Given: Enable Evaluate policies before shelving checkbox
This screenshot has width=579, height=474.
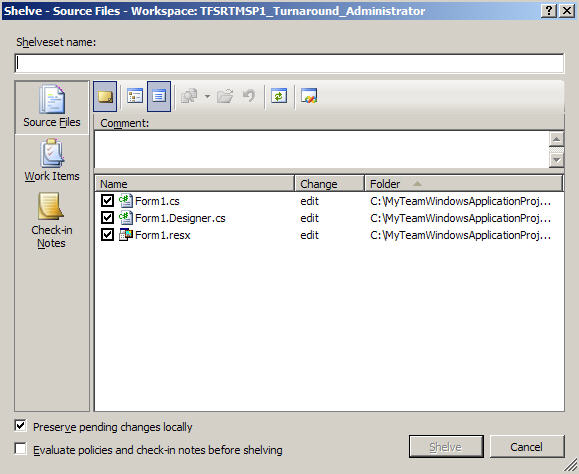Looking at the screenshot, I should (x=21, y=449).
